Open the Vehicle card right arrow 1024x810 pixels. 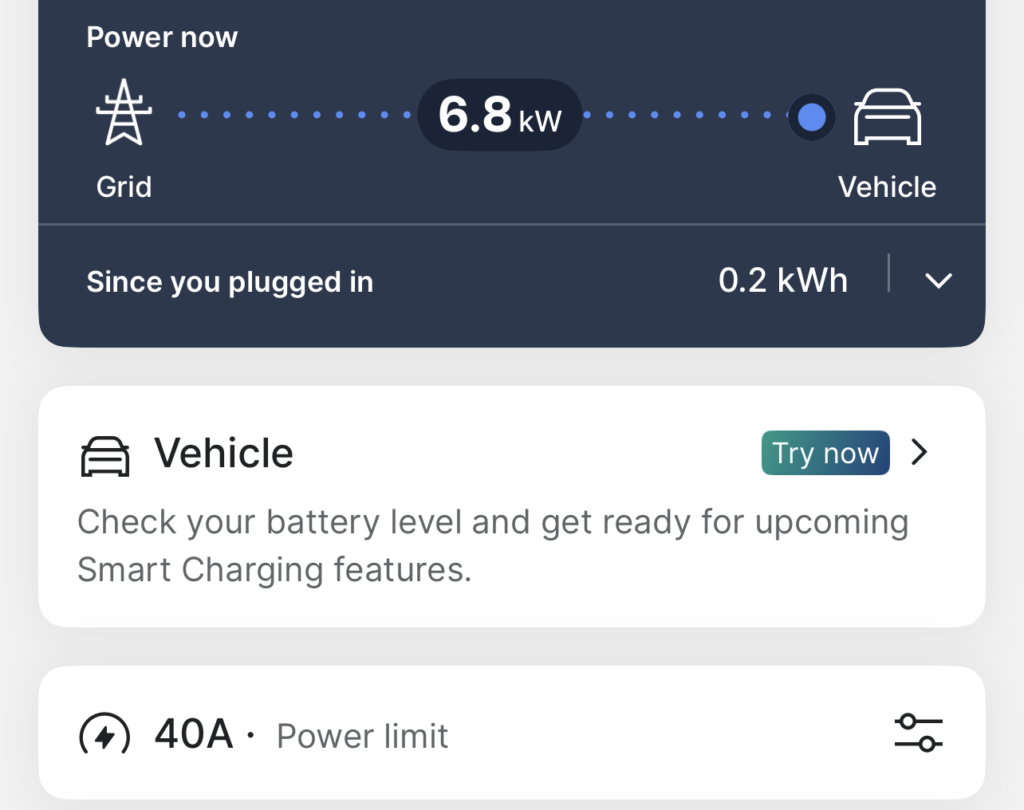[920, 452]
